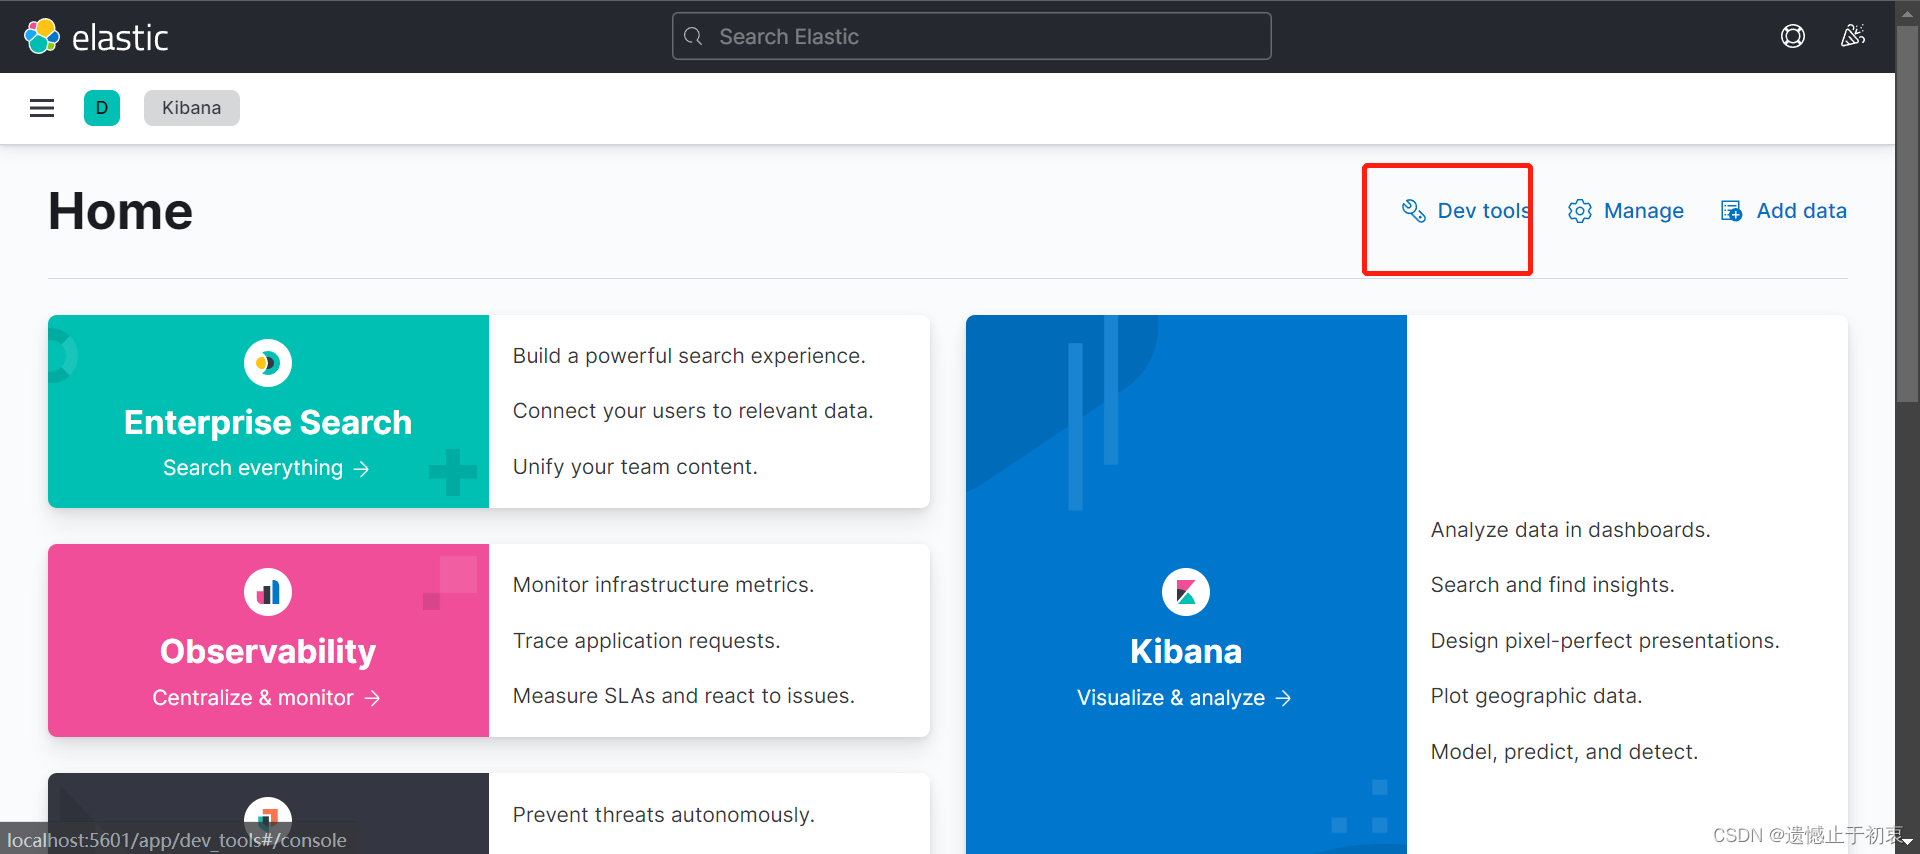Click 'Monitor infrastructure metrics.' text
The image size is (1920, 854).
(x=664, y=585)
